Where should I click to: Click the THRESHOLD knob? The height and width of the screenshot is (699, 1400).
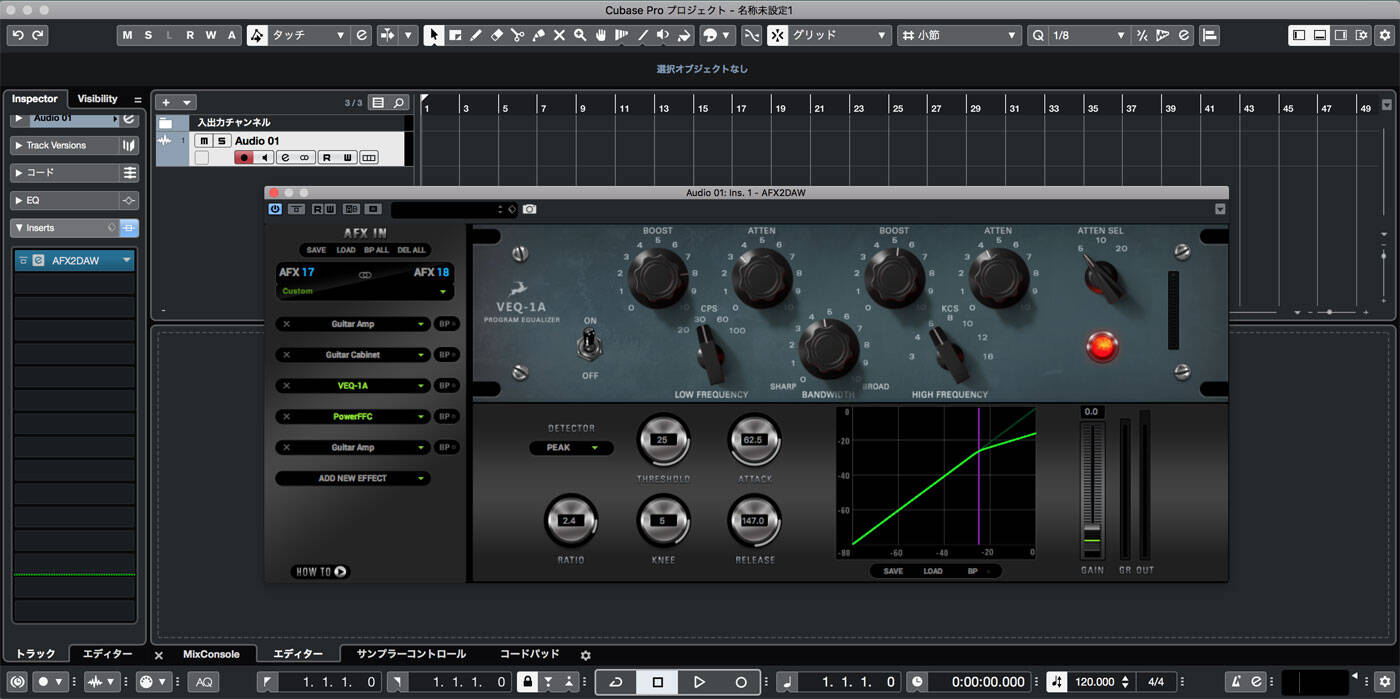pyautogui.click(x=662, y=439)
